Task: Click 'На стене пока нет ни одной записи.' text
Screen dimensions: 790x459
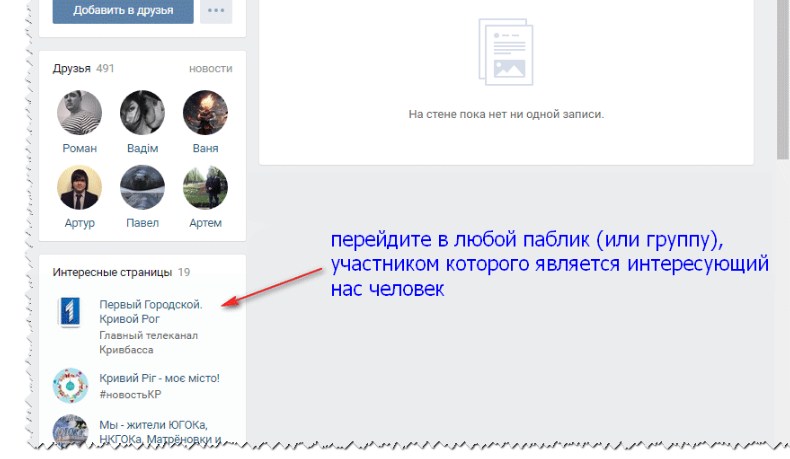Action: click(506, 114)
